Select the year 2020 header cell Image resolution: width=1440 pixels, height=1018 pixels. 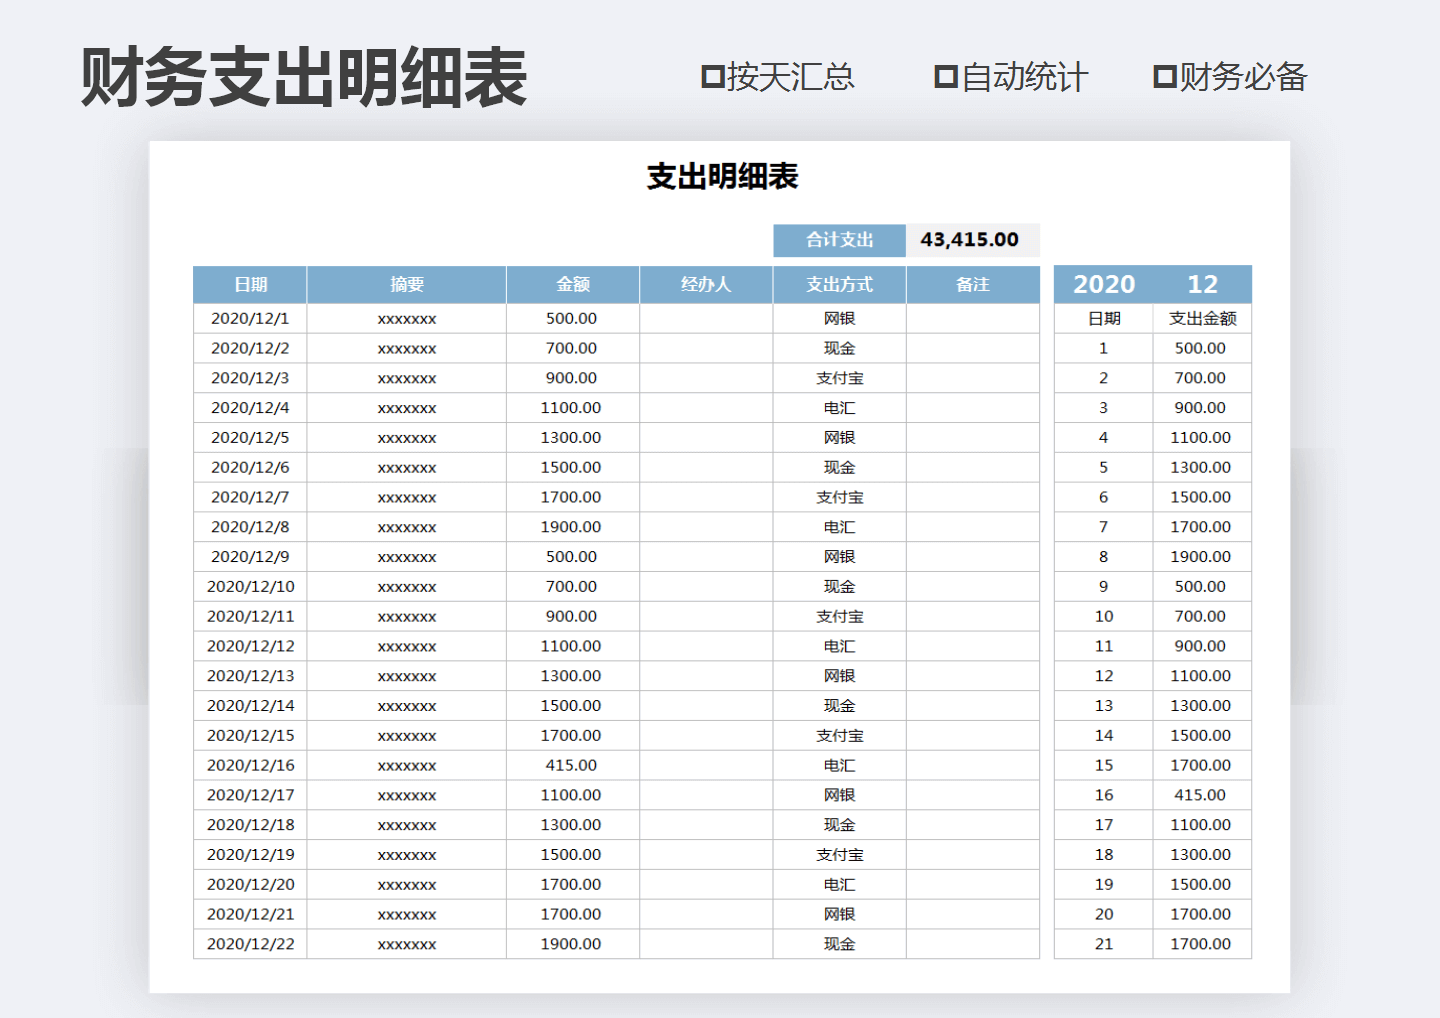point(1103,284)
